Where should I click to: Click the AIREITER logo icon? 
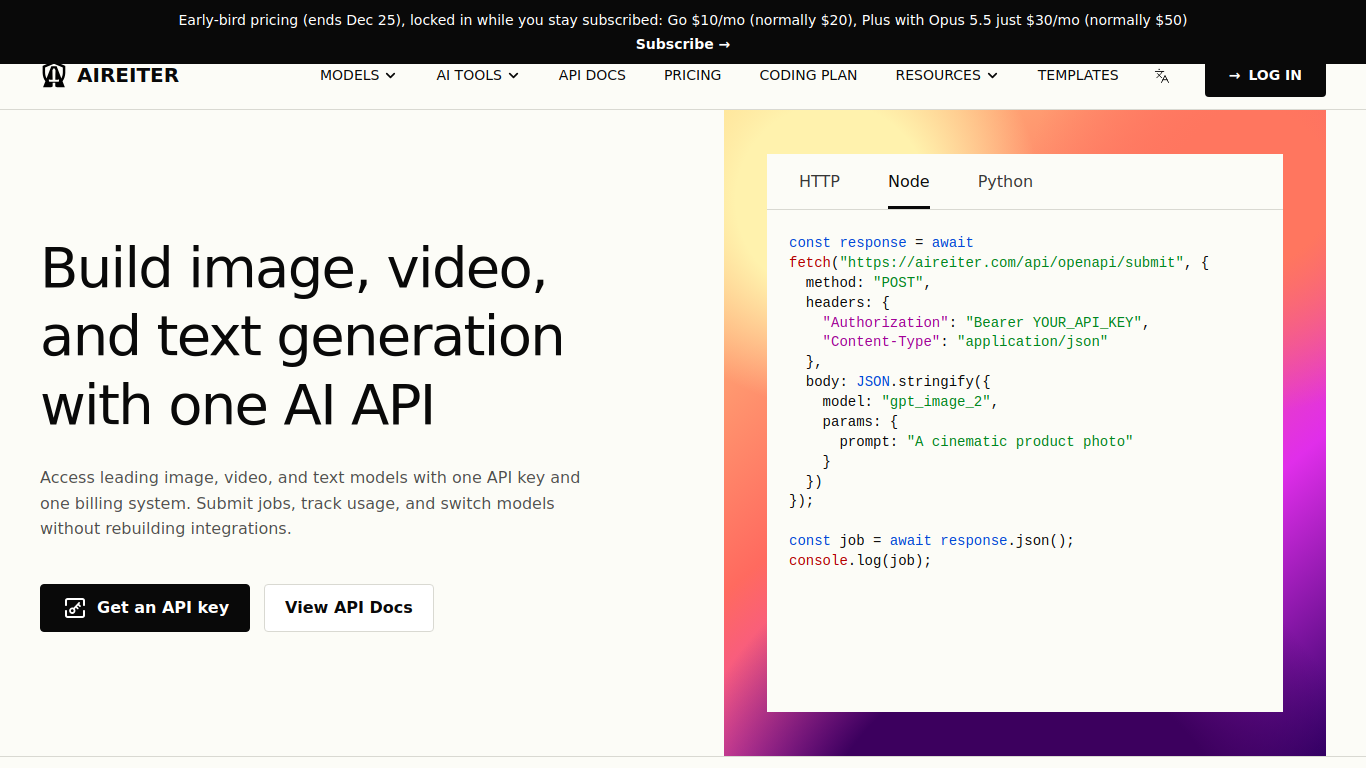[x=54, y=75]
